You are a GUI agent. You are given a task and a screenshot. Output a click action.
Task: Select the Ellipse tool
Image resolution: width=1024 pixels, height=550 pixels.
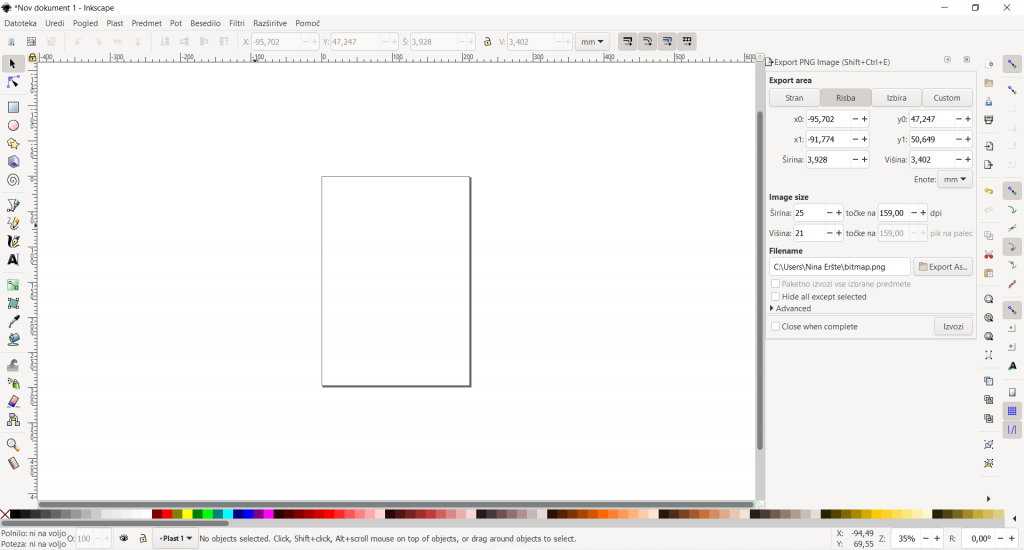[12, 125]
